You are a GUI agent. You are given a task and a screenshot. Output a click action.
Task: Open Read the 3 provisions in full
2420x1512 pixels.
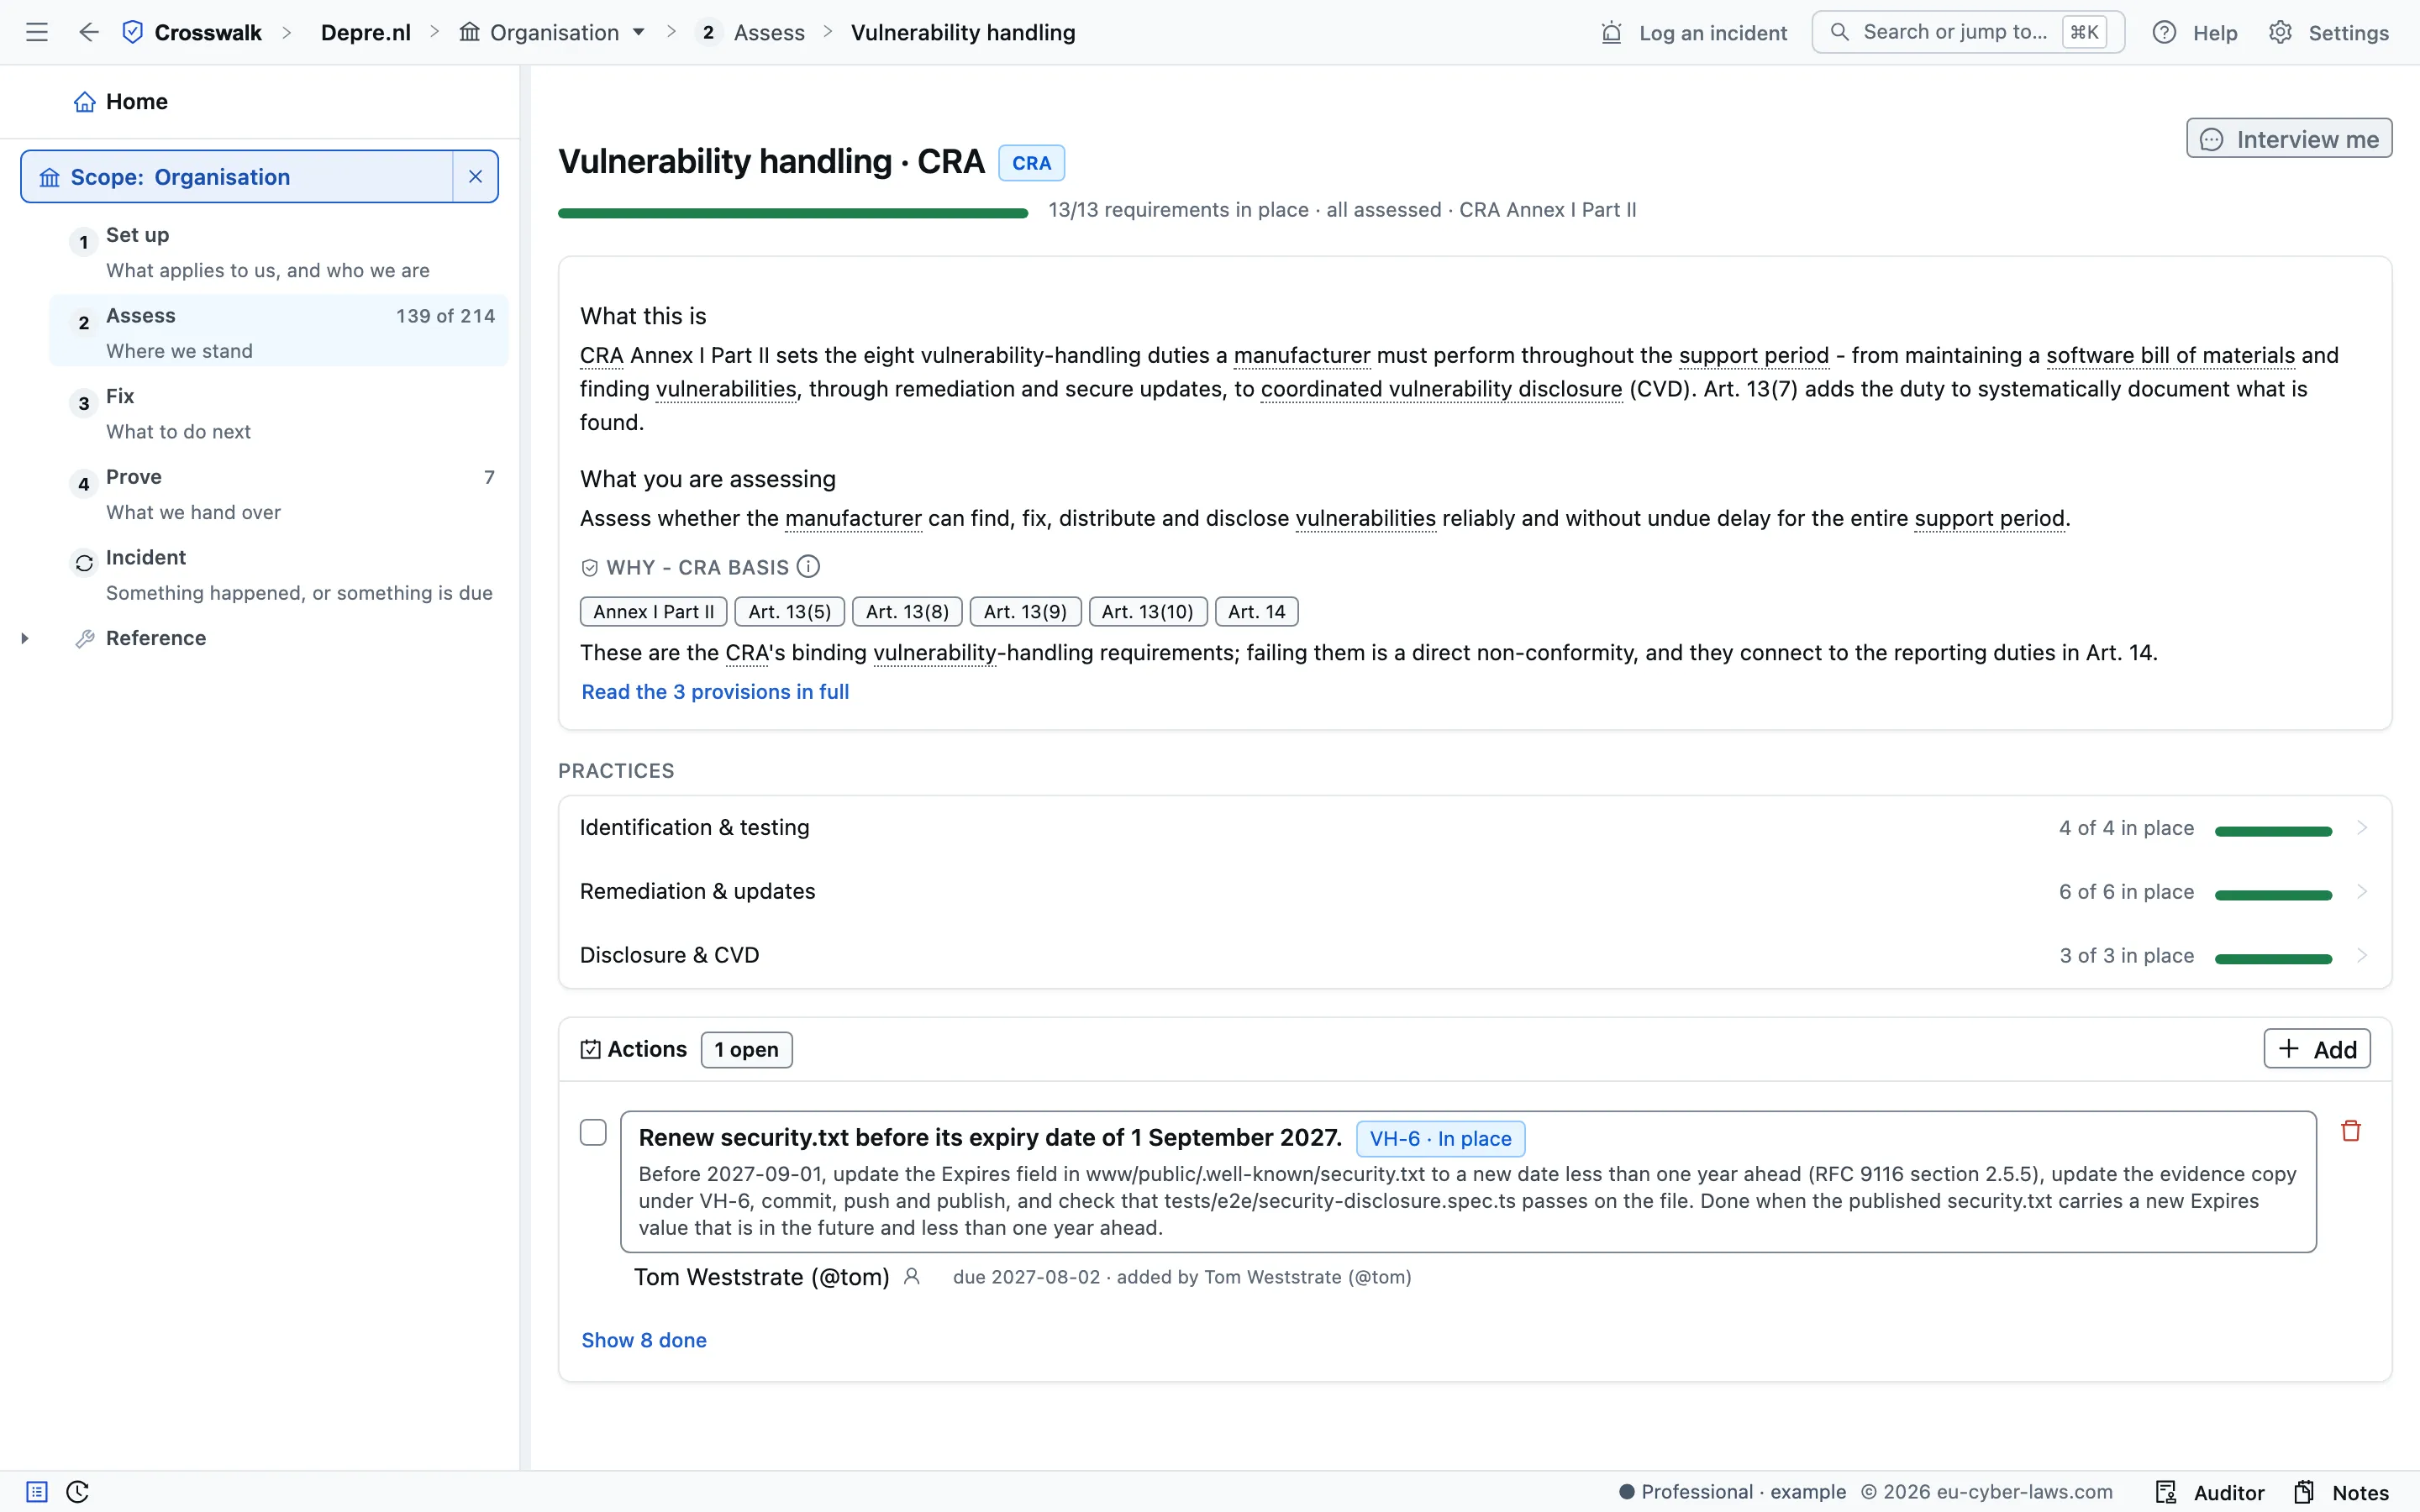click(715, 692)
